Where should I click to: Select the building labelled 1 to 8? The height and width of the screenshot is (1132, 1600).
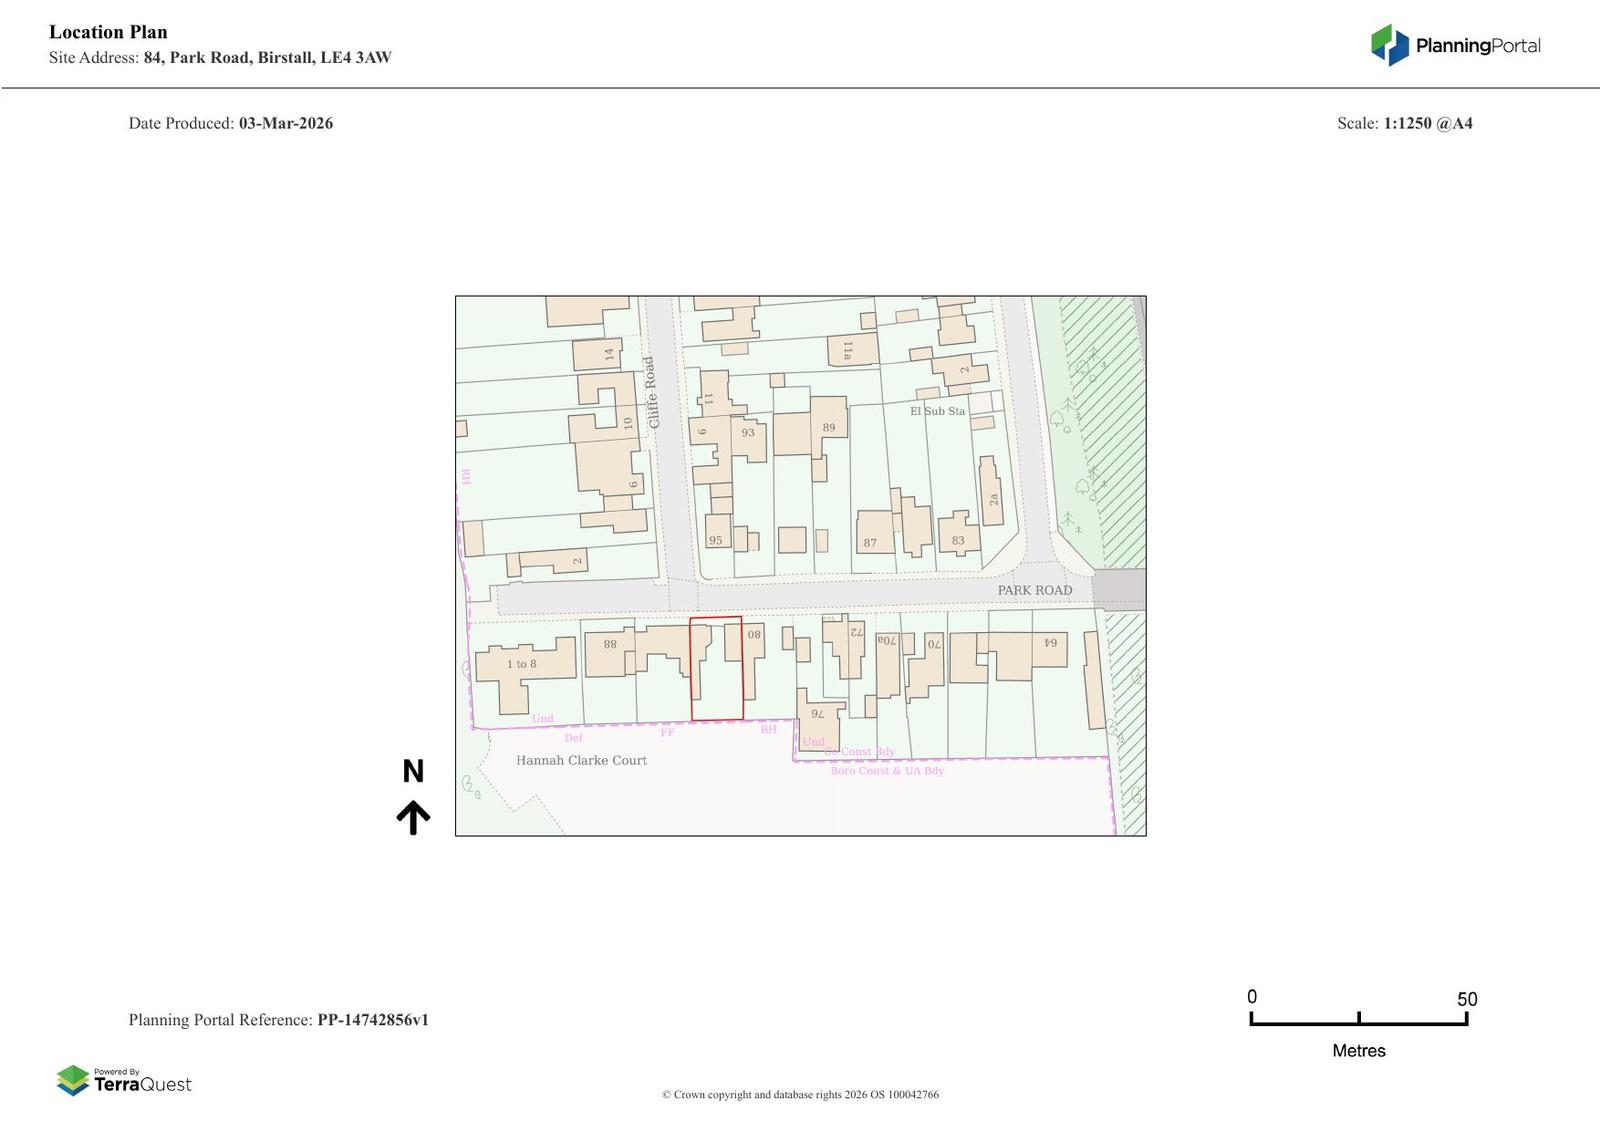[x=521, y=664]
